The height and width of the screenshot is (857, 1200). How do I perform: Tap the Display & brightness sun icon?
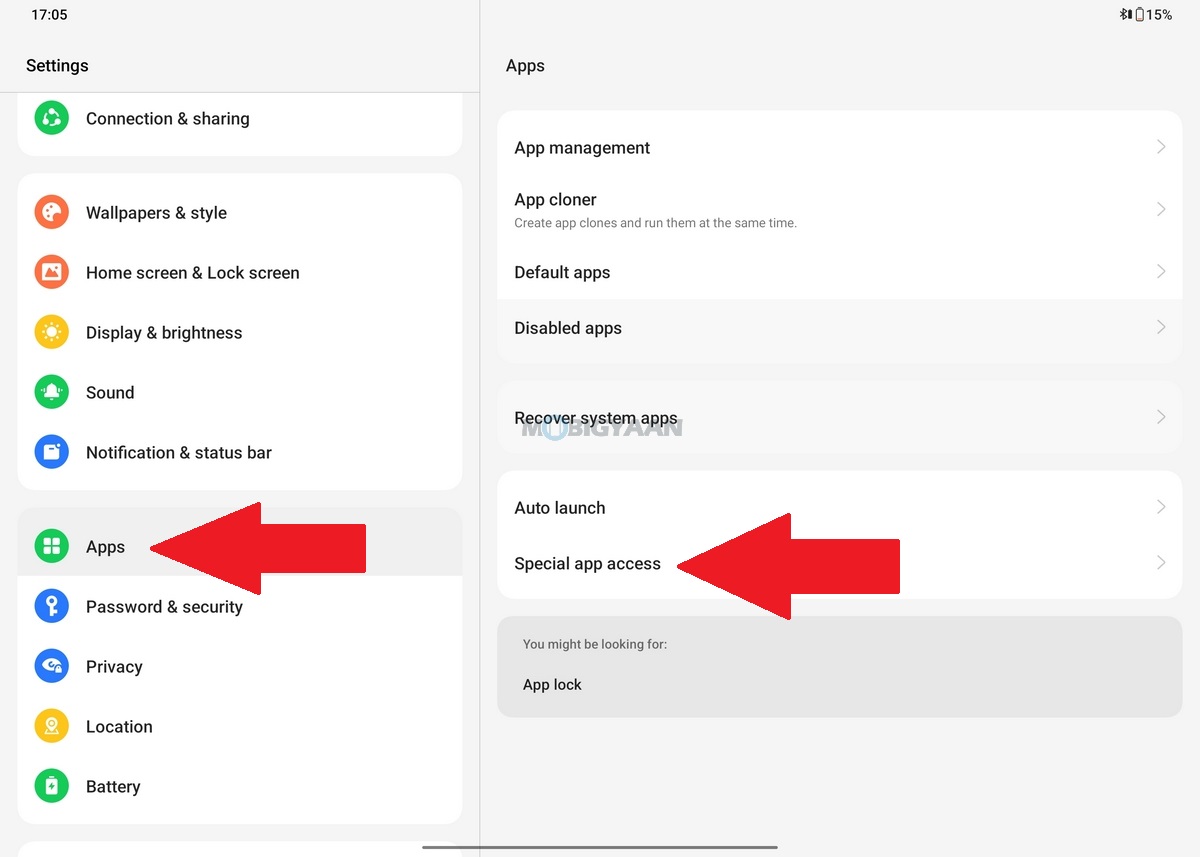click(51, 332)
